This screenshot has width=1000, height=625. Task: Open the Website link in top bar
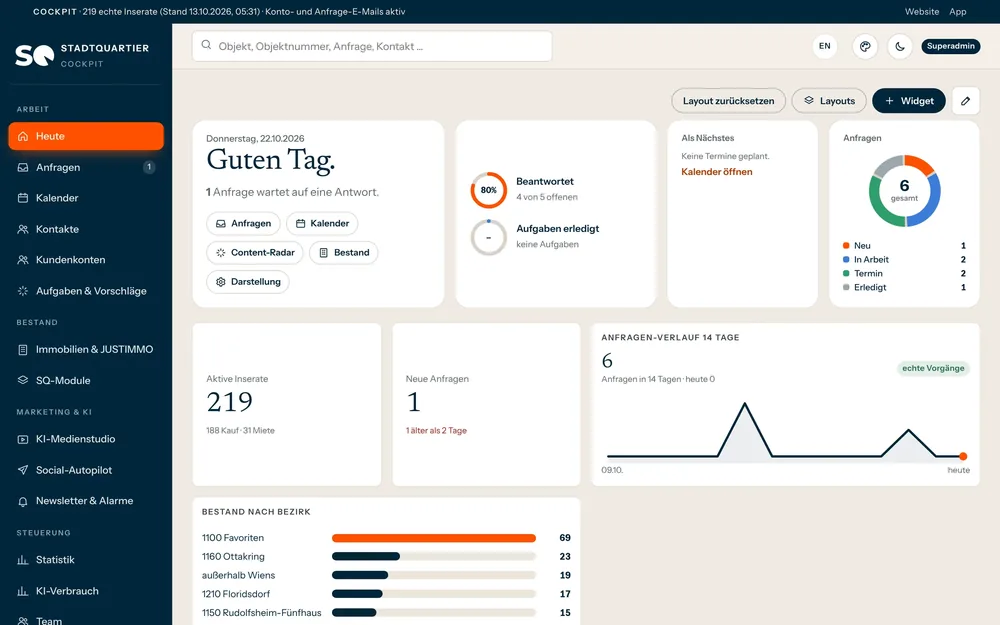tap(922, 11)
